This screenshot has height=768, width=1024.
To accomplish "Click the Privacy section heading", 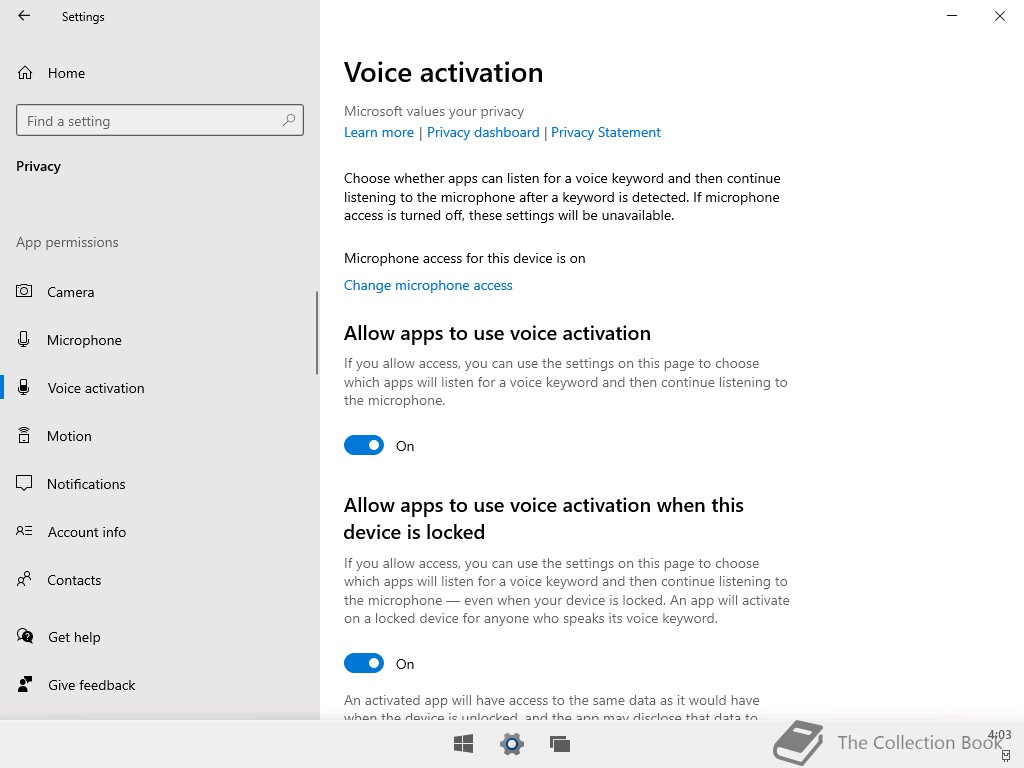I will pos(39,167).
